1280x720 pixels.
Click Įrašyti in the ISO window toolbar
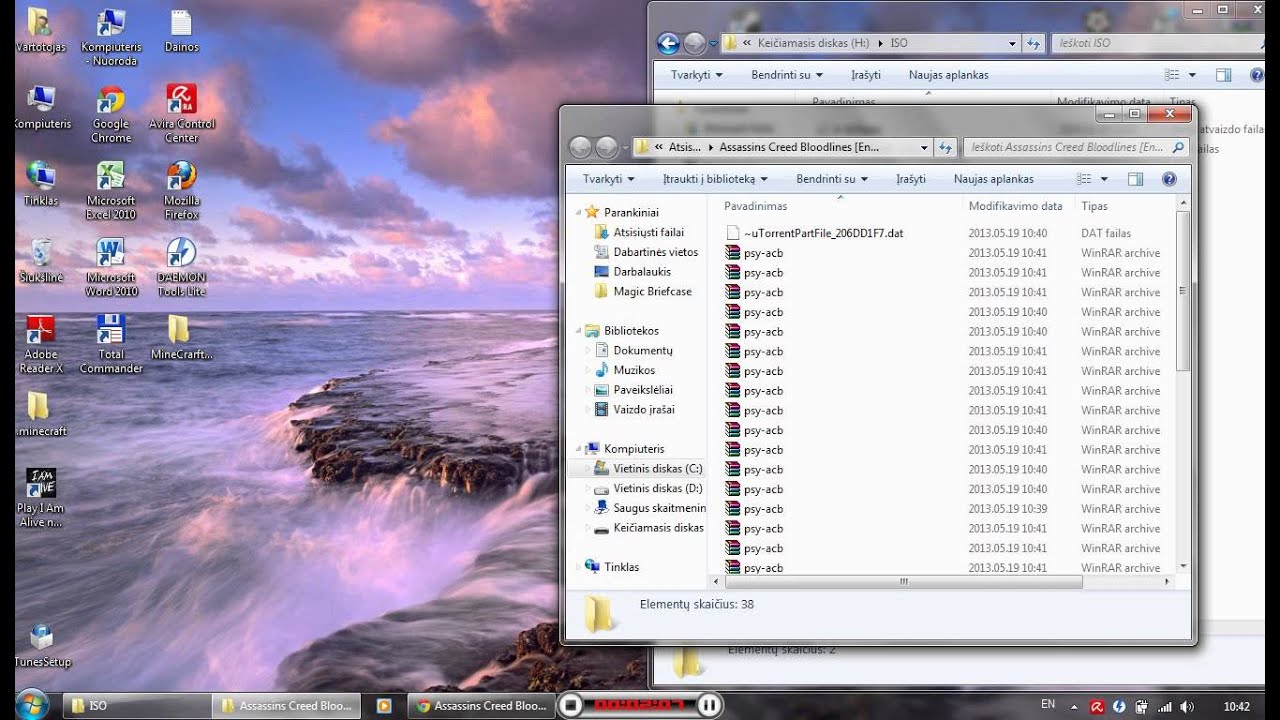pos(866,75)
